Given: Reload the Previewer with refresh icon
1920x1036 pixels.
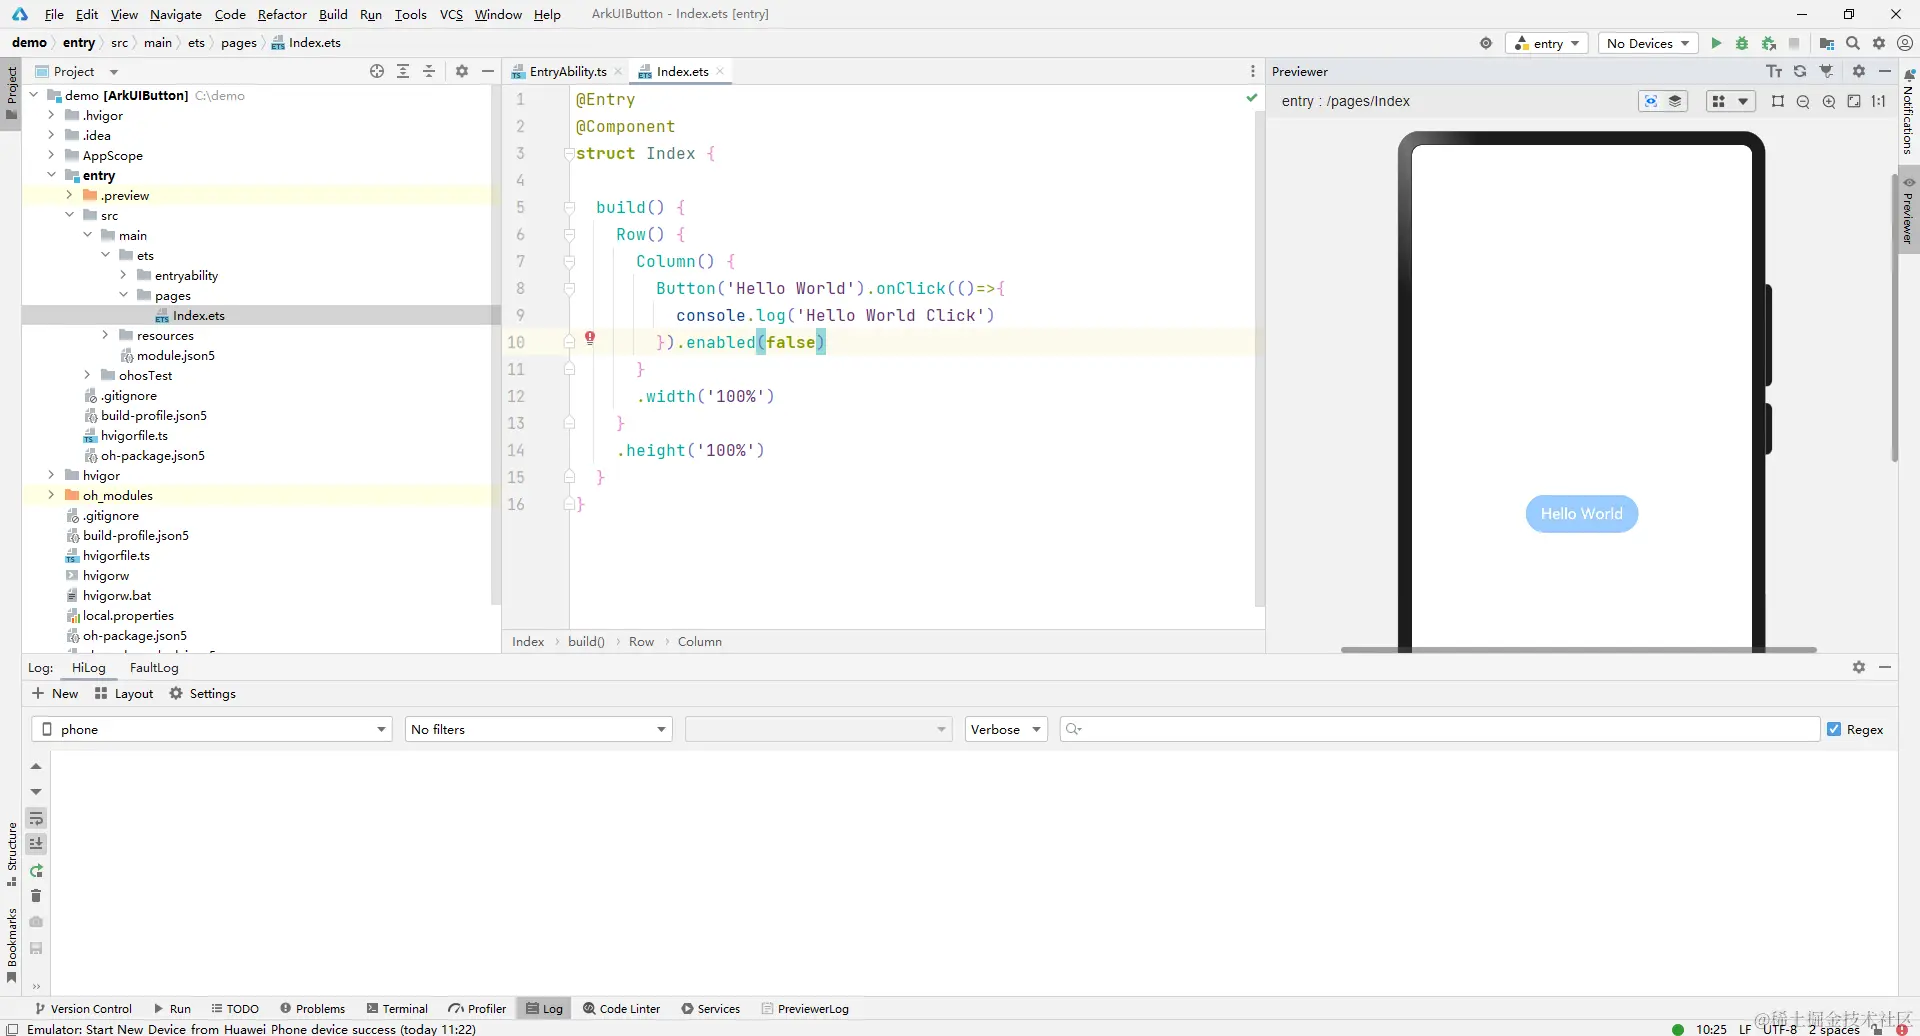Looking at the screenshot, I should point(1800,71).
